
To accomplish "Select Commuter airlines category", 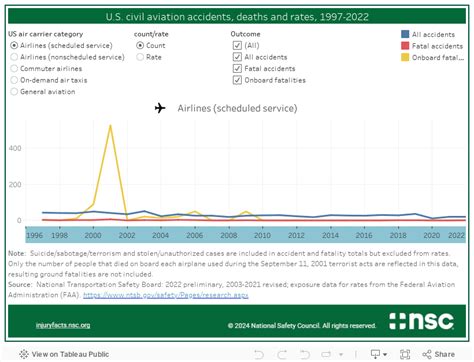I will pos(14,69).
